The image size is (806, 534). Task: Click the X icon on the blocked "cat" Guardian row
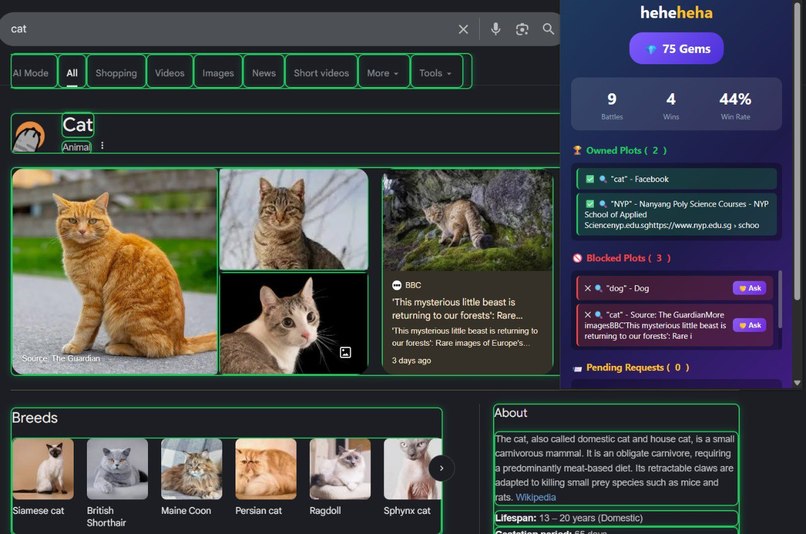(588, 315)
